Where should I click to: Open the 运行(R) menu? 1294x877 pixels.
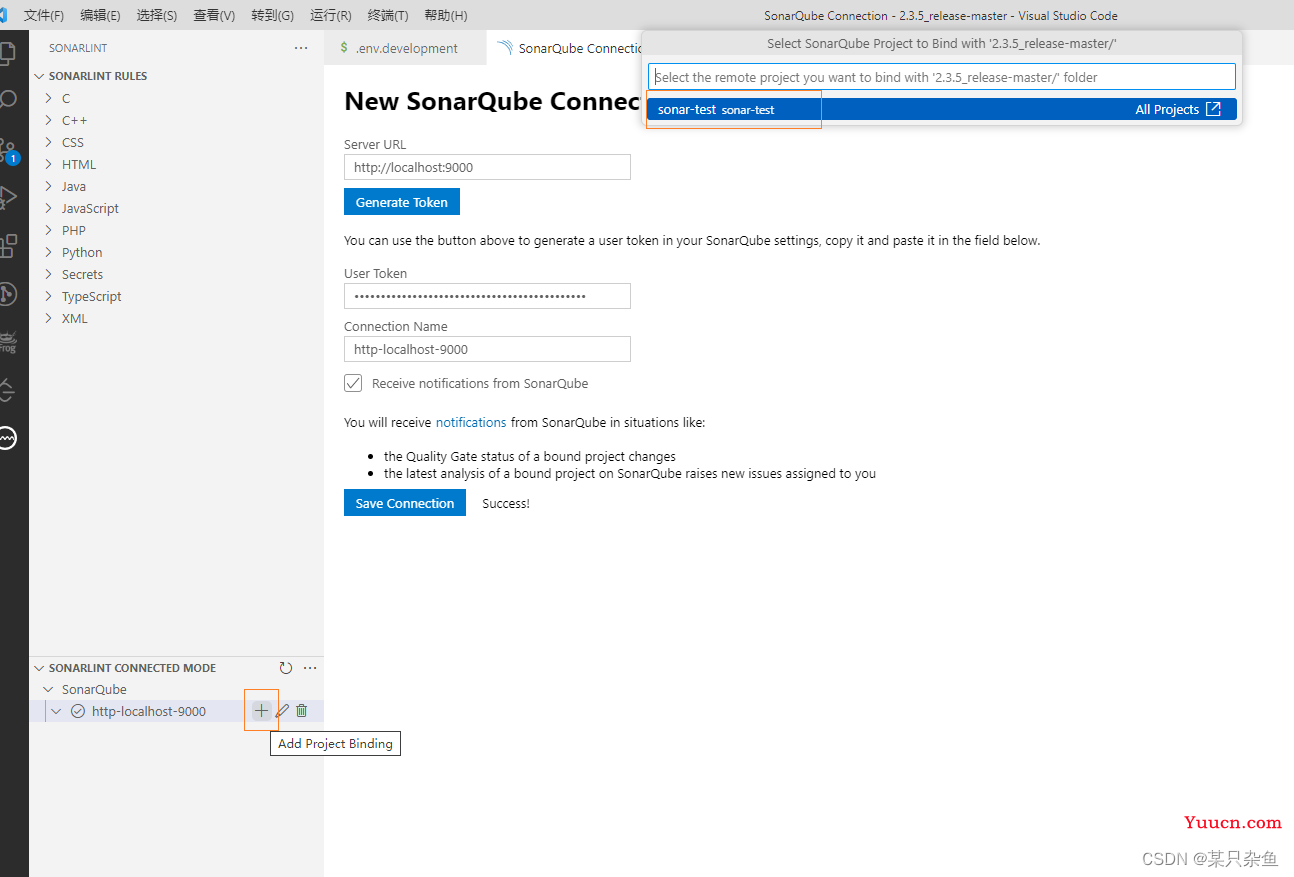(x=331, y=16)
